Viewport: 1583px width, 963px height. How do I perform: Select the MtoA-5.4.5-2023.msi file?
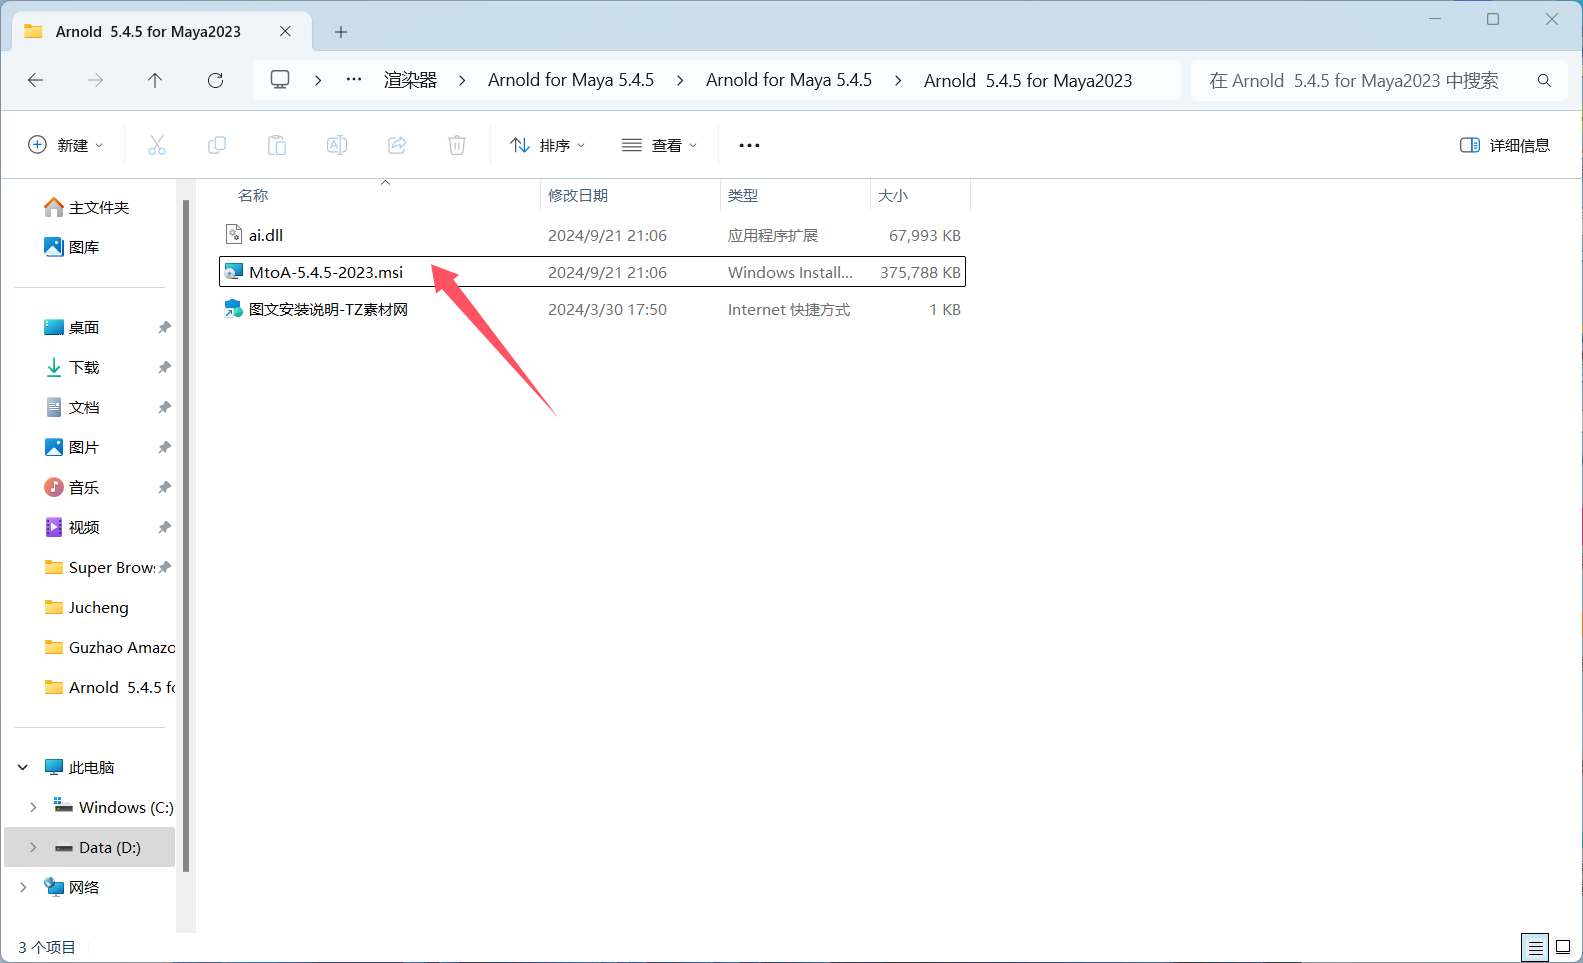tap(326, 272)
